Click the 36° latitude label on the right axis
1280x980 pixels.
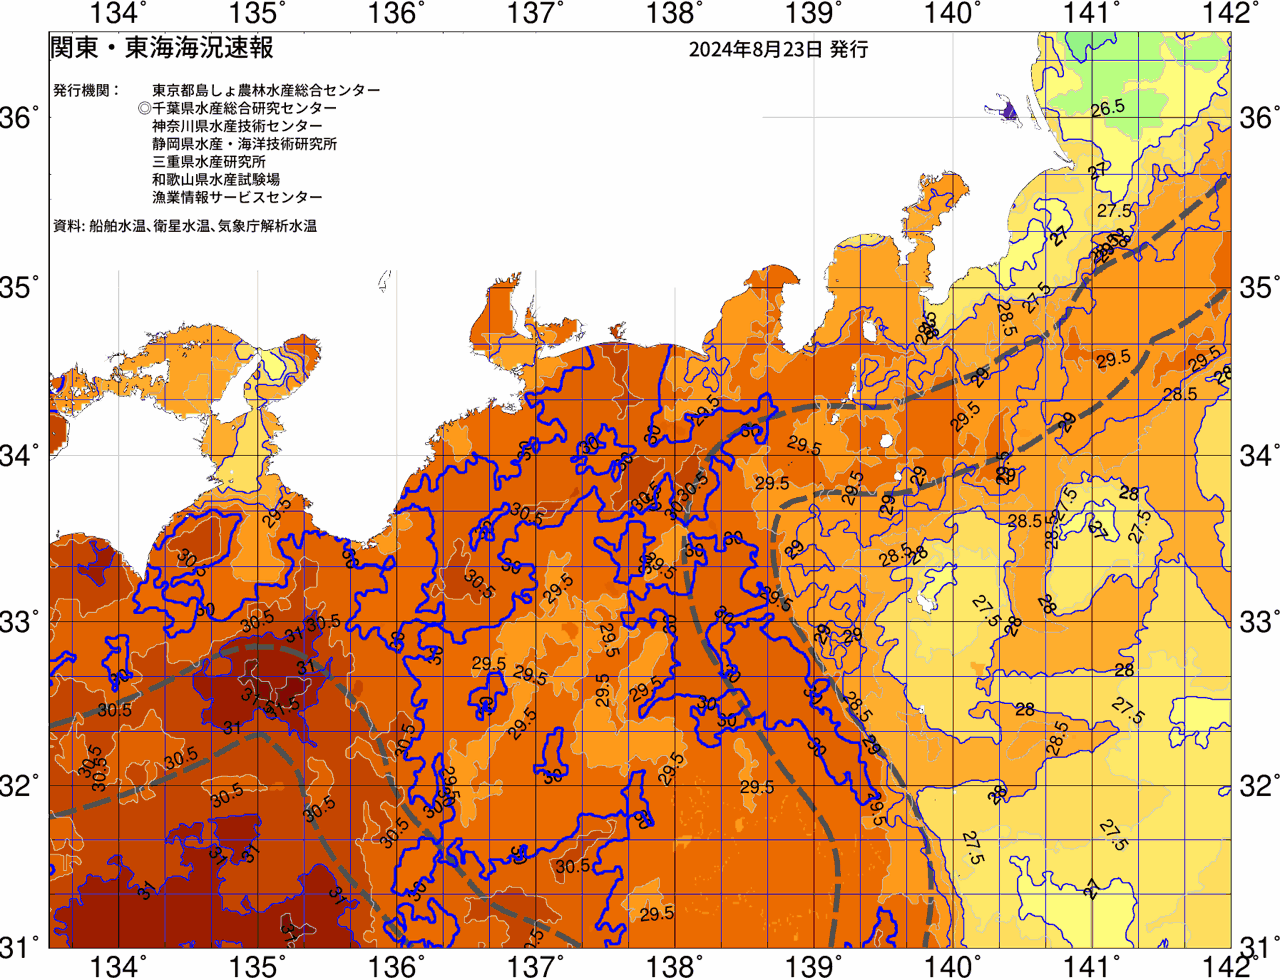point(1259,119)
